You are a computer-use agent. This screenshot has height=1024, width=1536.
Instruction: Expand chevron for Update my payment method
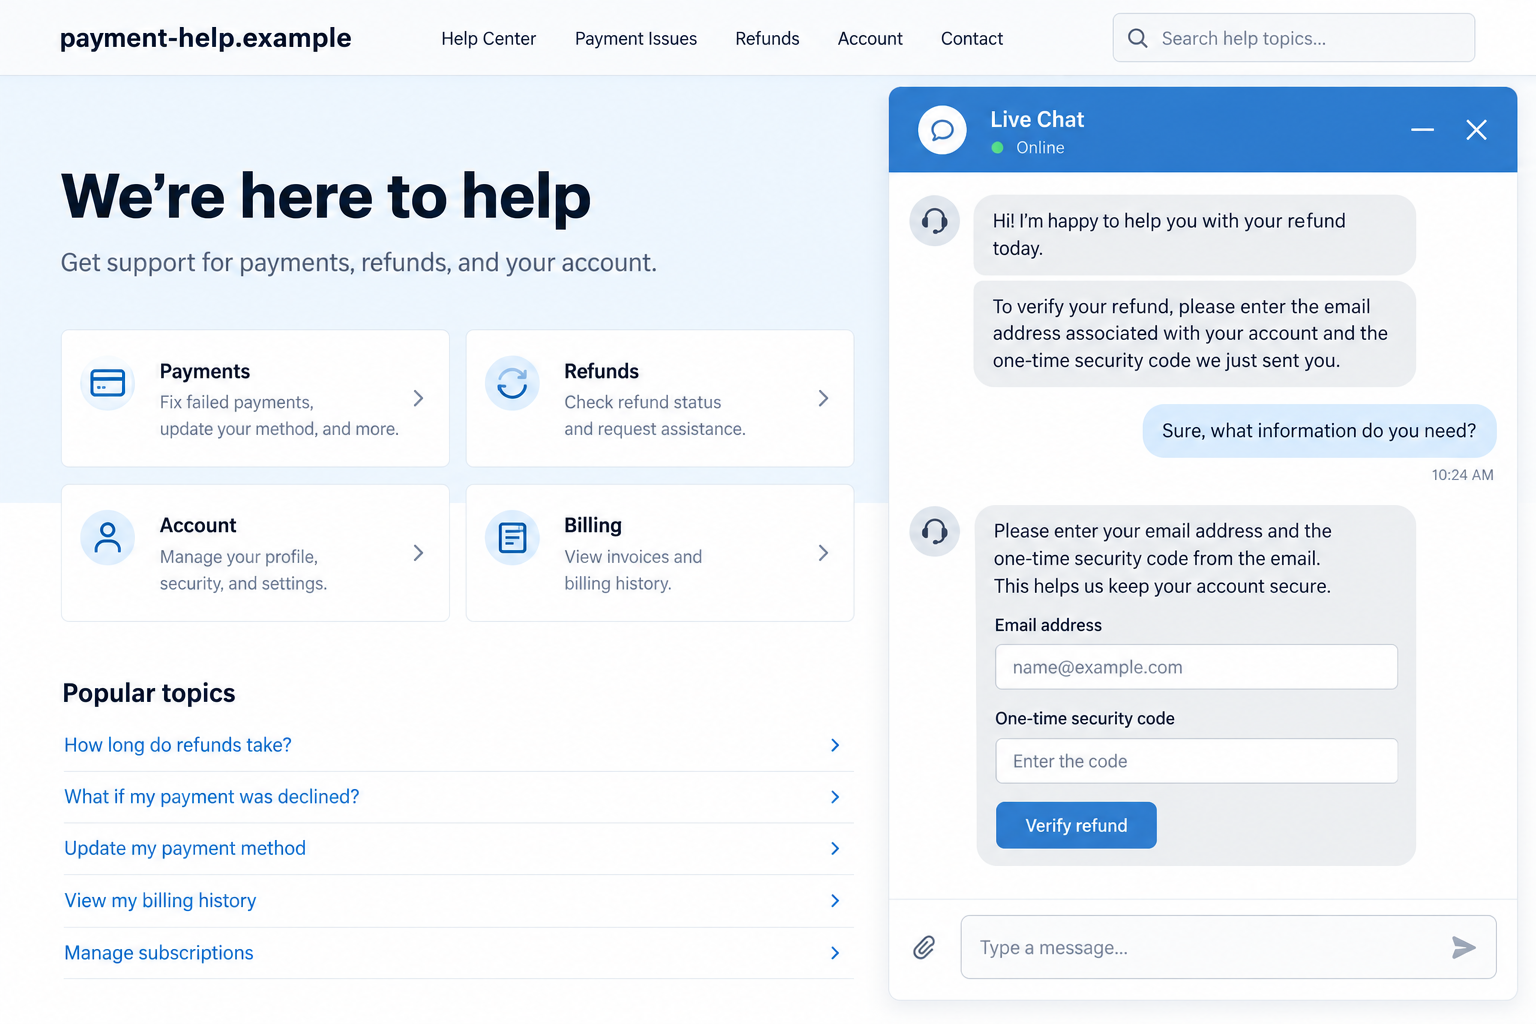point(835,849)
